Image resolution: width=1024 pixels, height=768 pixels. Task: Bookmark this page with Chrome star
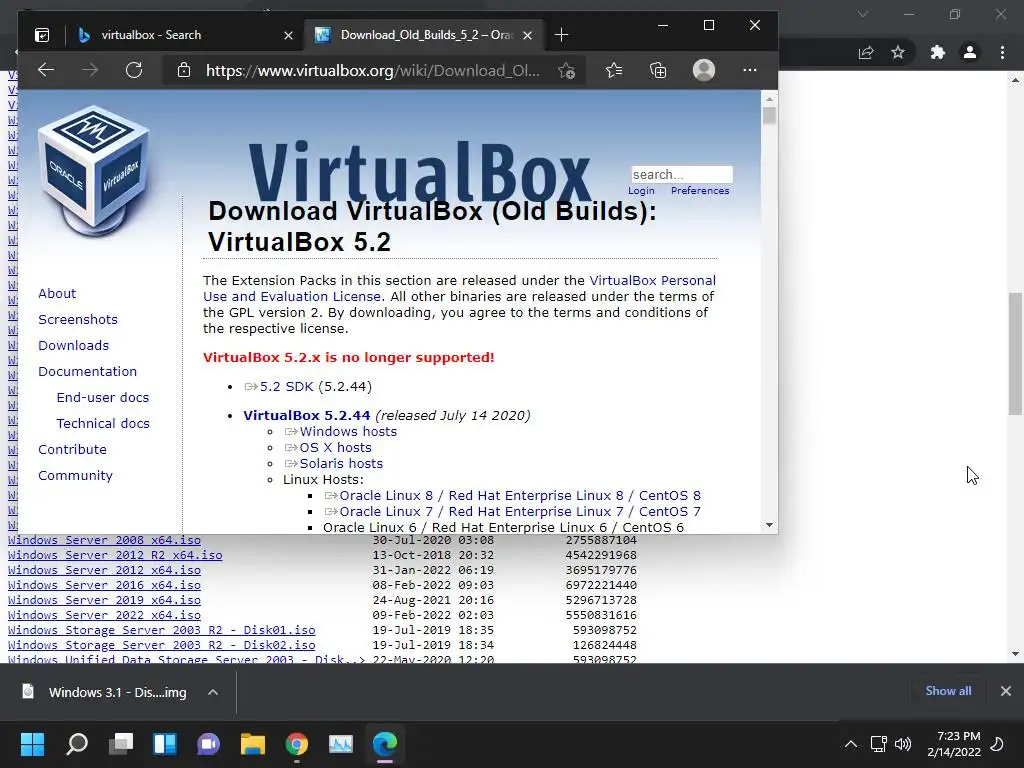(x=898, y=52)
